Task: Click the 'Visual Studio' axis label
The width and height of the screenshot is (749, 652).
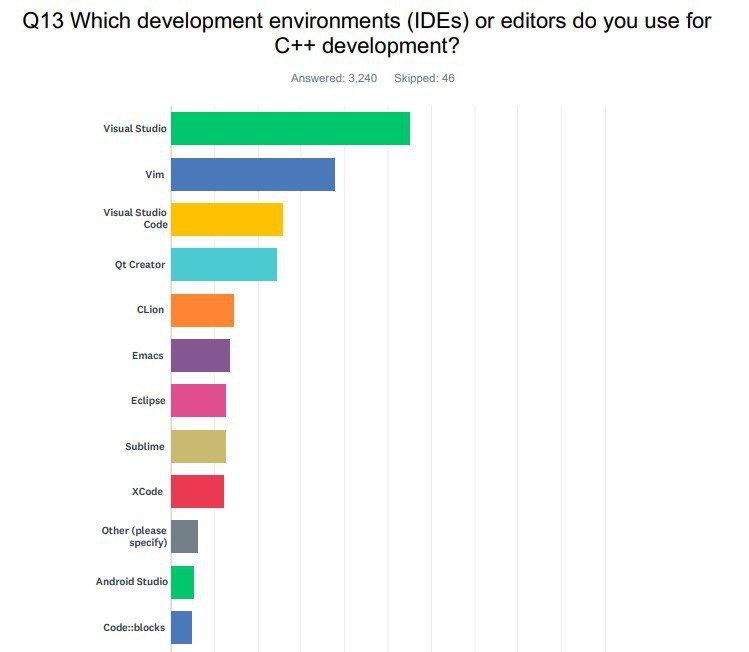Action: point(135,128)
